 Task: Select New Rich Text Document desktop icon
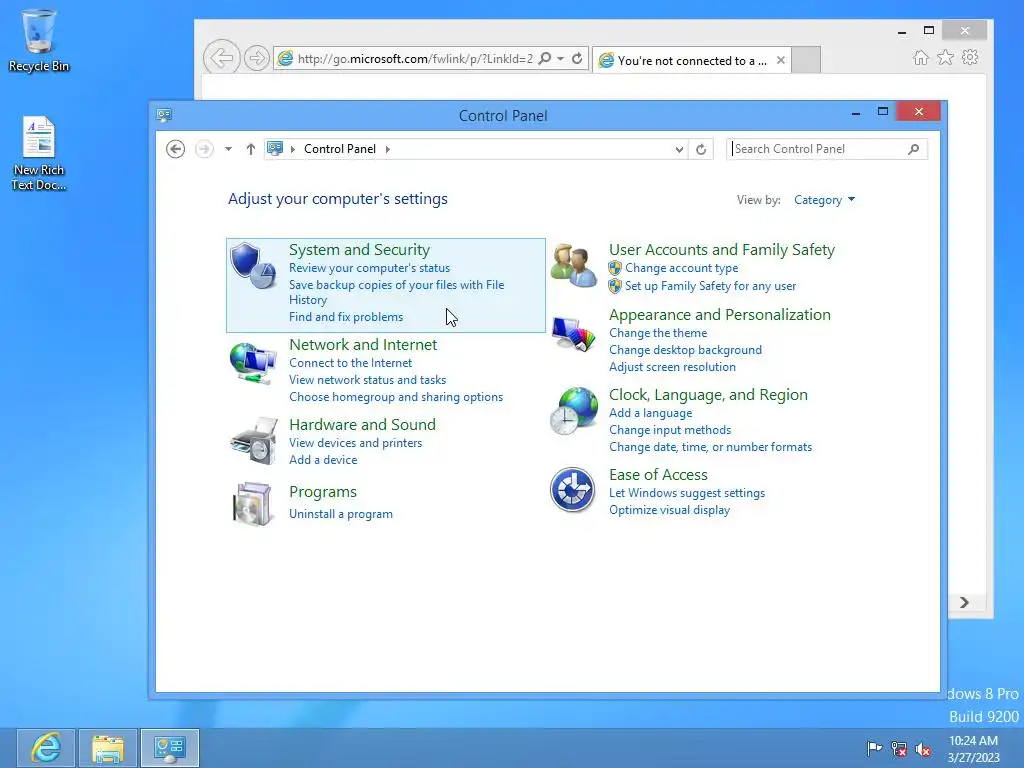click(x=39, y=153)
